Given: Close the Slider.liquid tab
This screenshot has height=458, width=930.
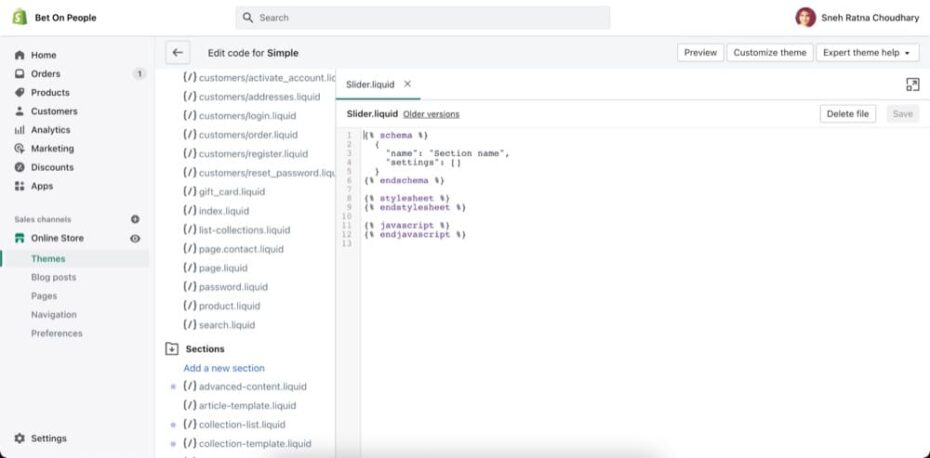Looking at the screenshot, I should click(x=407, y=85).
